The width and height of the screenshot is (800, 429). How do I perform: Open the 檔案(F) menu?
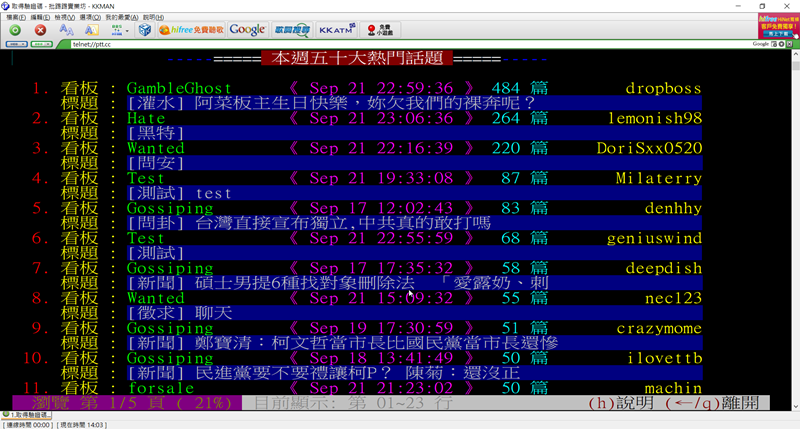click(16, 17)
